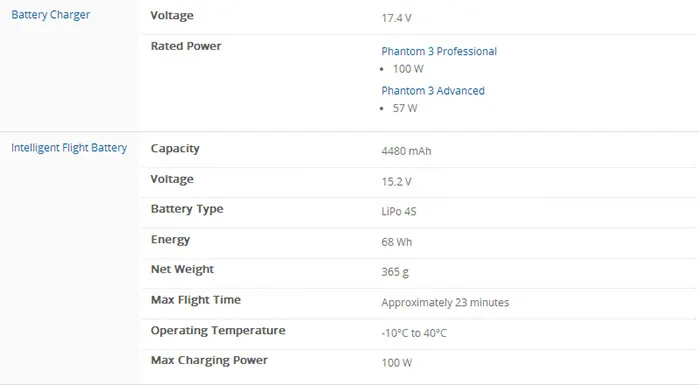Click the 17.4 V charger voltage value
This screenshot has height=385, width=700.
pos(396,18)
